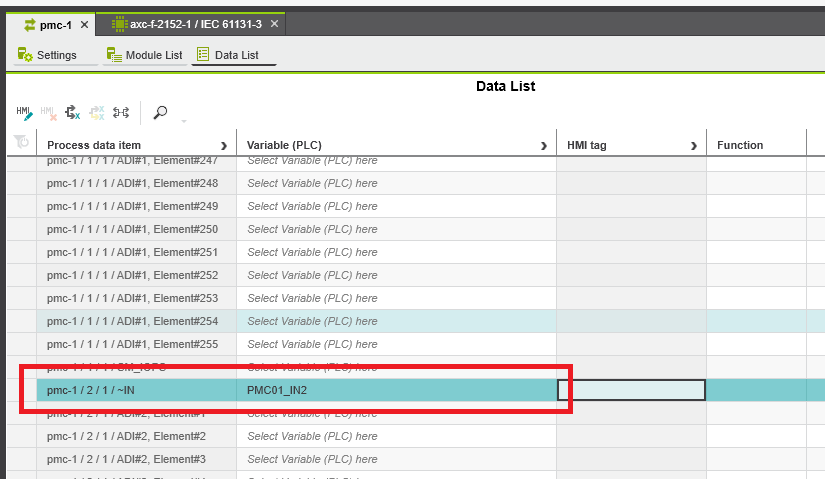825x479 pixels.
Task: Select variable field for ADI#1, Element#250
Action: point(395,229)
